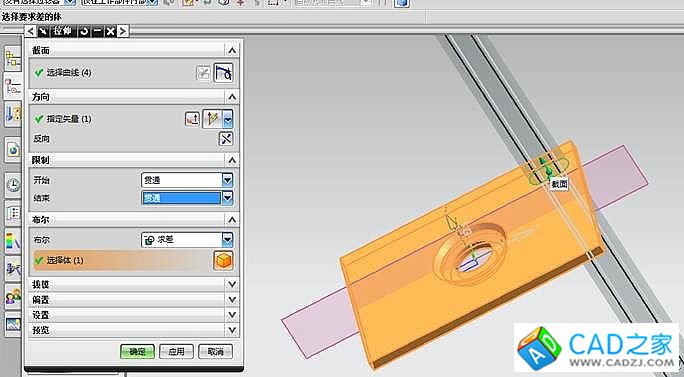This screenshot has height=377, width=684.
Task: Click the sketch section icon beside 选择曲线
Action: 203,73
